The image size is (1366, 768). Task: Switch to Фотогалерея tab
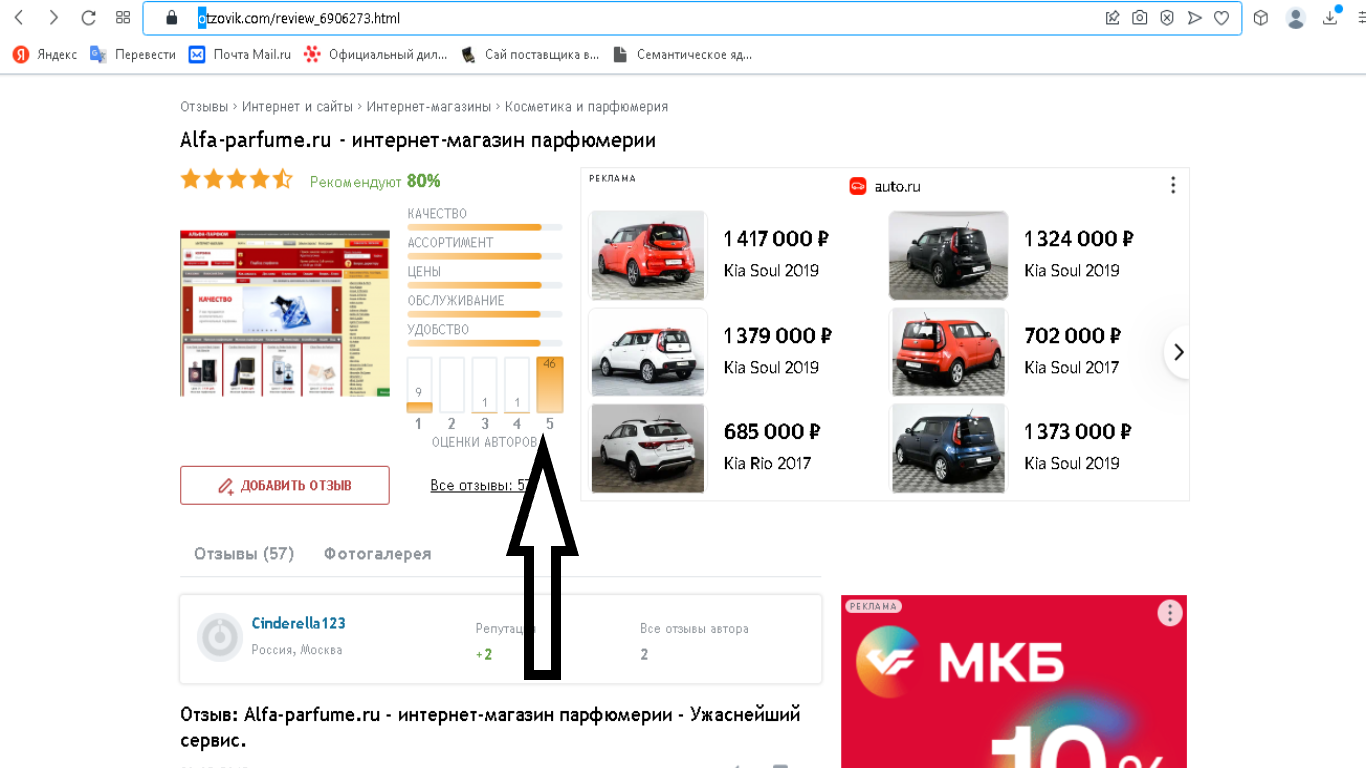(377, 553)
